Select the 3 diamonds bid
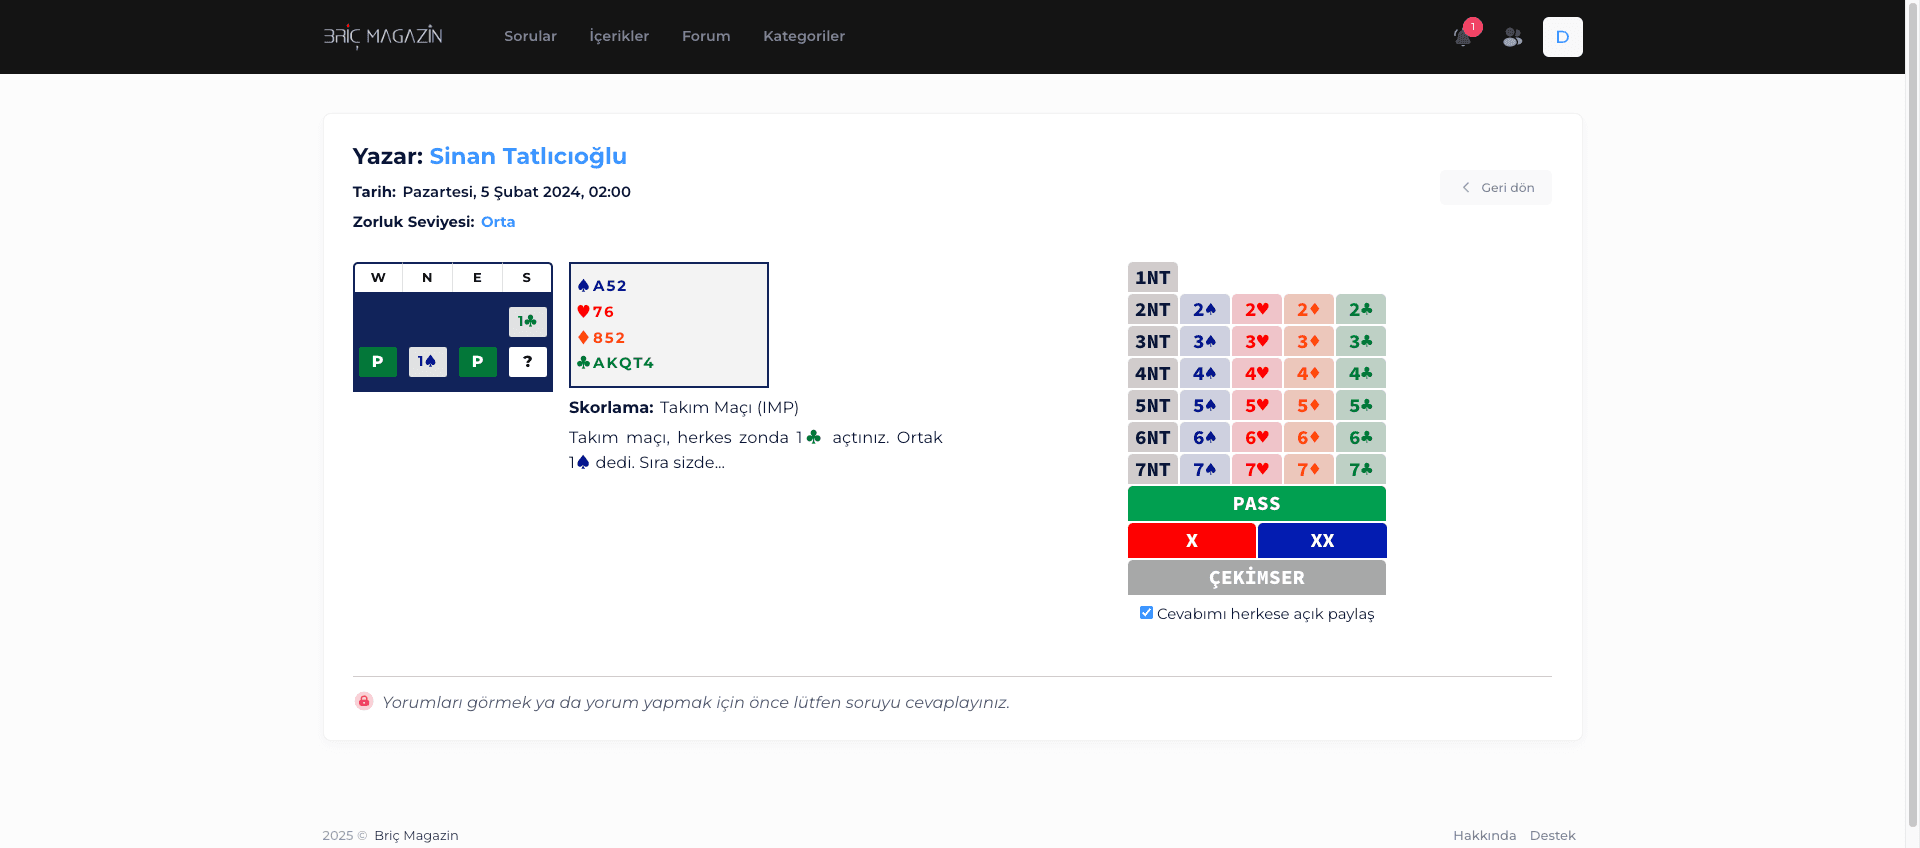The image size is (1920, 848). [1309, 341]
